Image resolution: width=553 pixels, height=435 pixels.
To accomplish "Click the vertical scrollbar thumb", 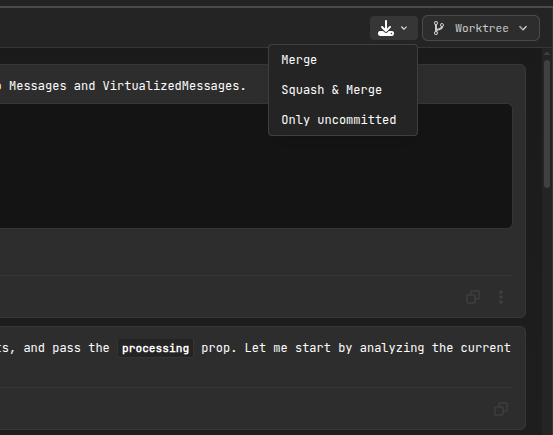I will coord(547,124).
